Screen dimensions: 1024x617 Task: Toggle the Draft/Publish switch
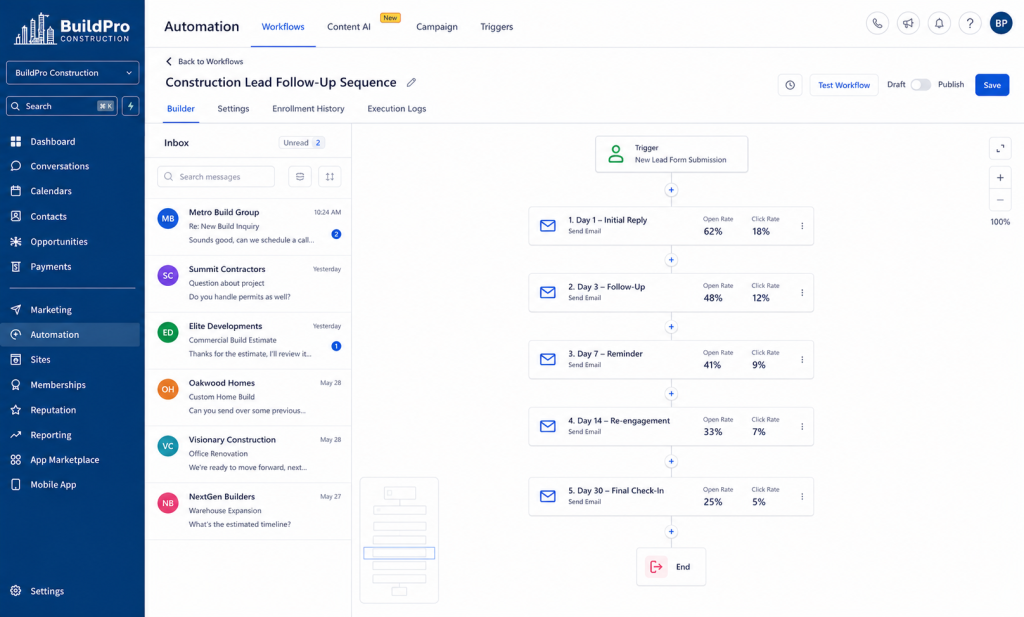point(921,85)
